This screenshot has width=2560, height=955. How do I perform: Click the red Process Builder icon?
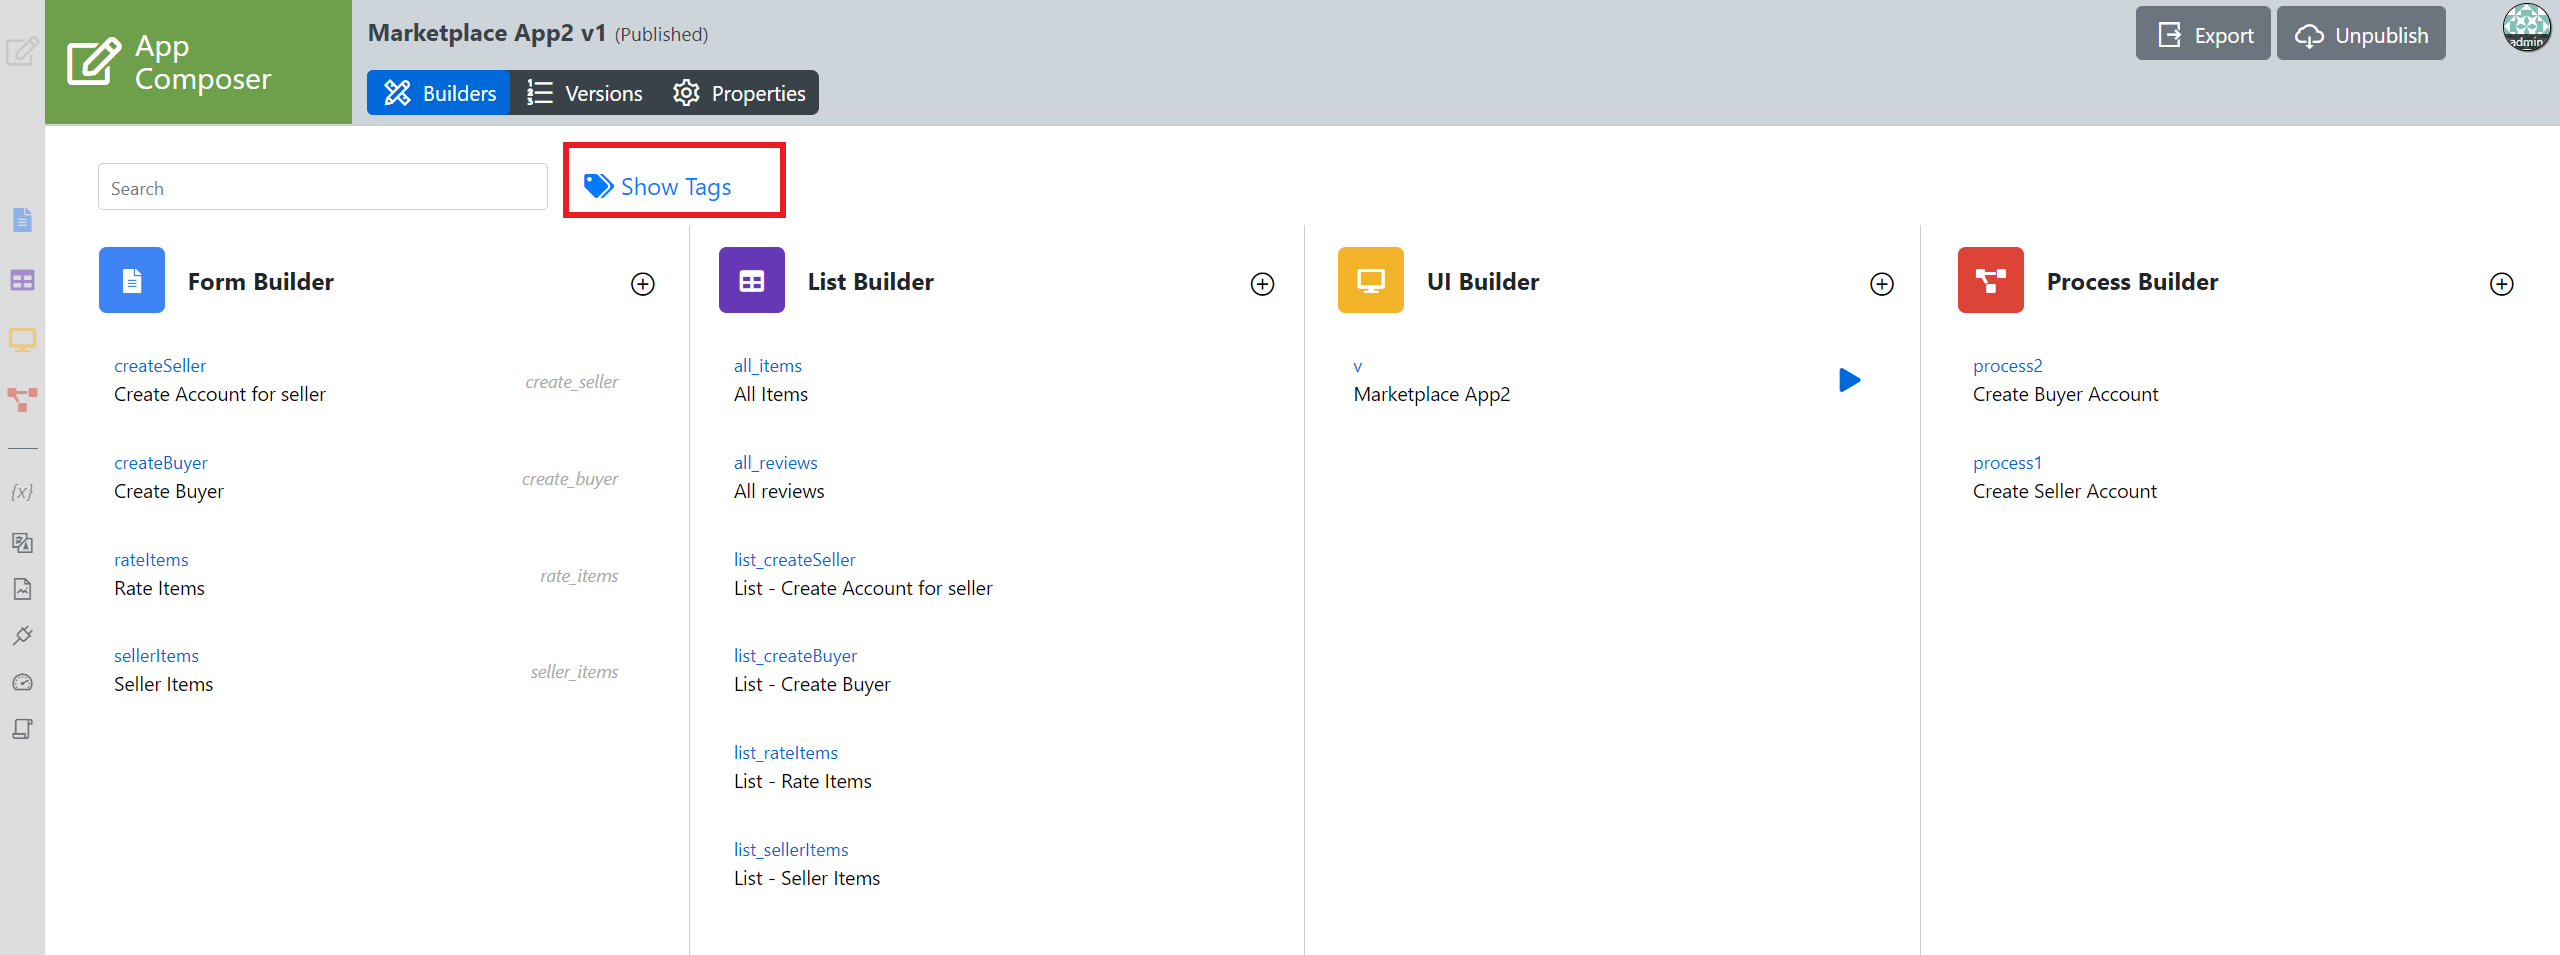coord(1990,281)
